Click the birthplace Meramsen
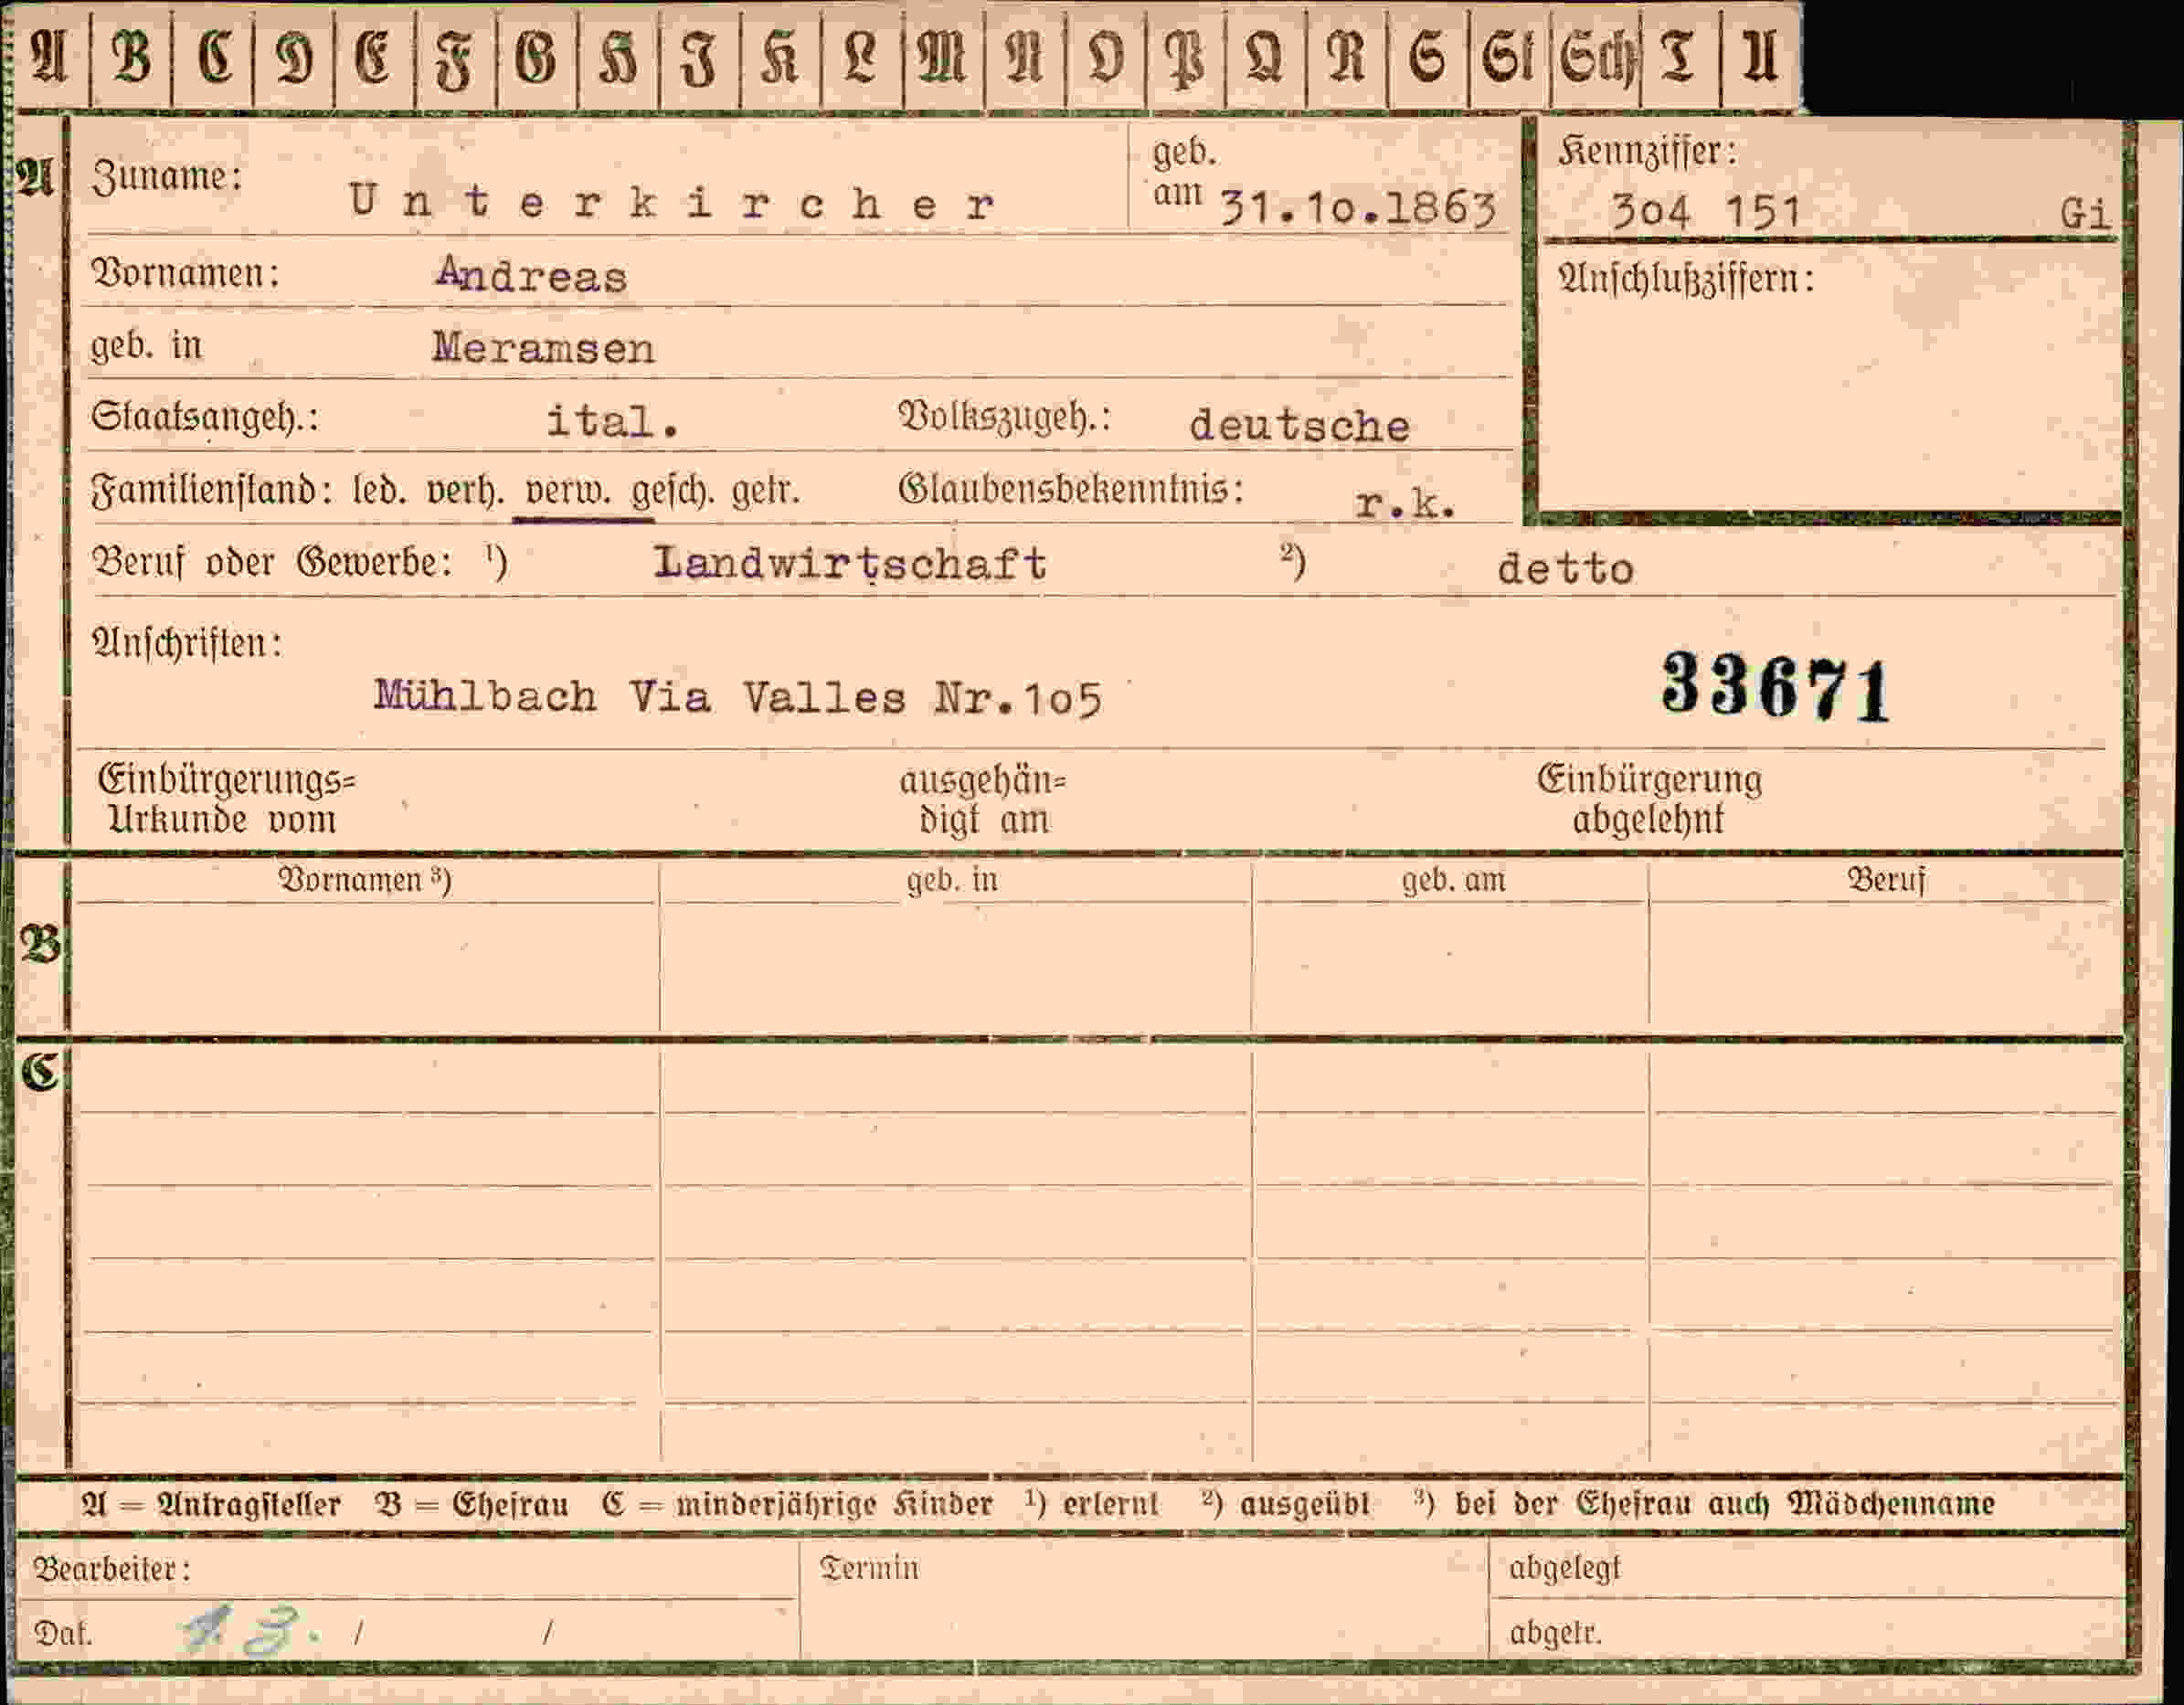 pyautogui.click(x=544, y=348)
